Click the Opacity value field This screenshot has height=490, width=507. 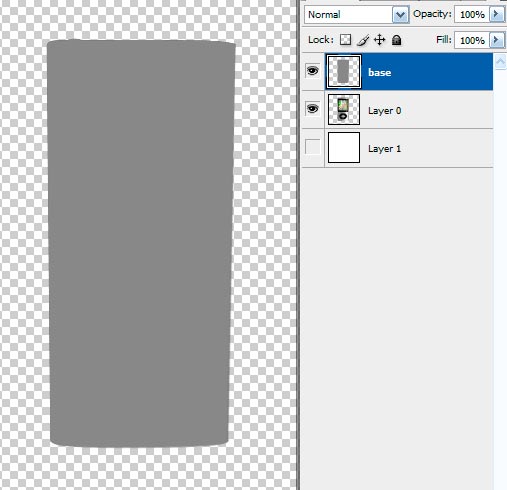pyautogui.click(x=472, y=14)
